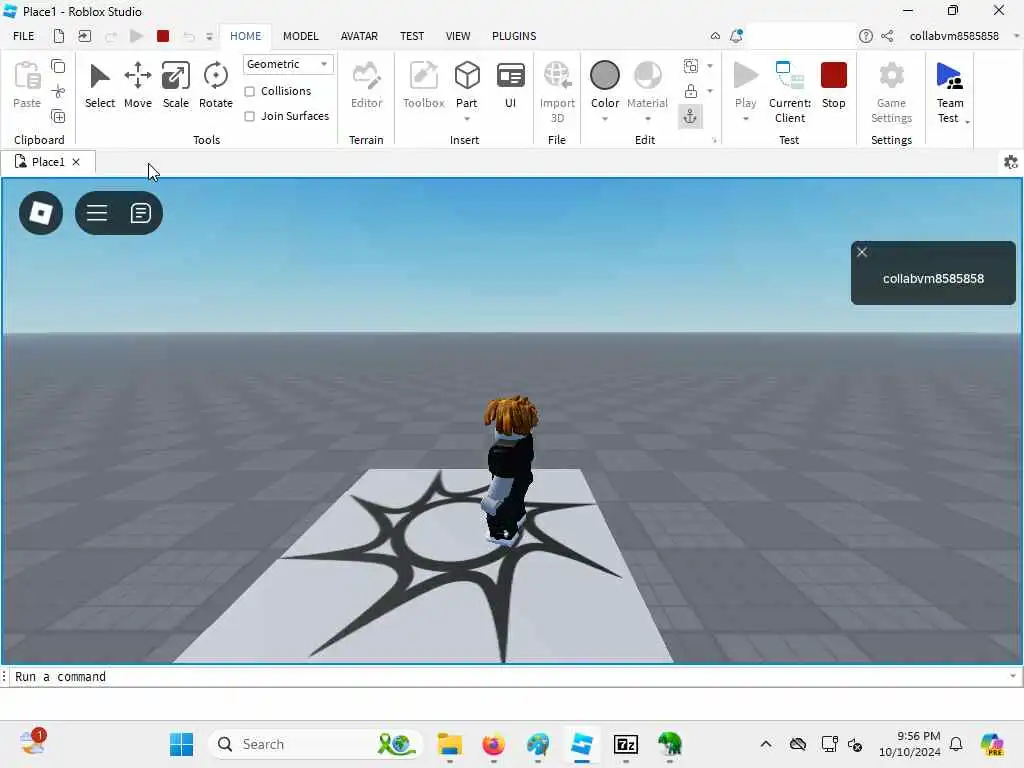Select the Select arrow tool

point(99,85)
